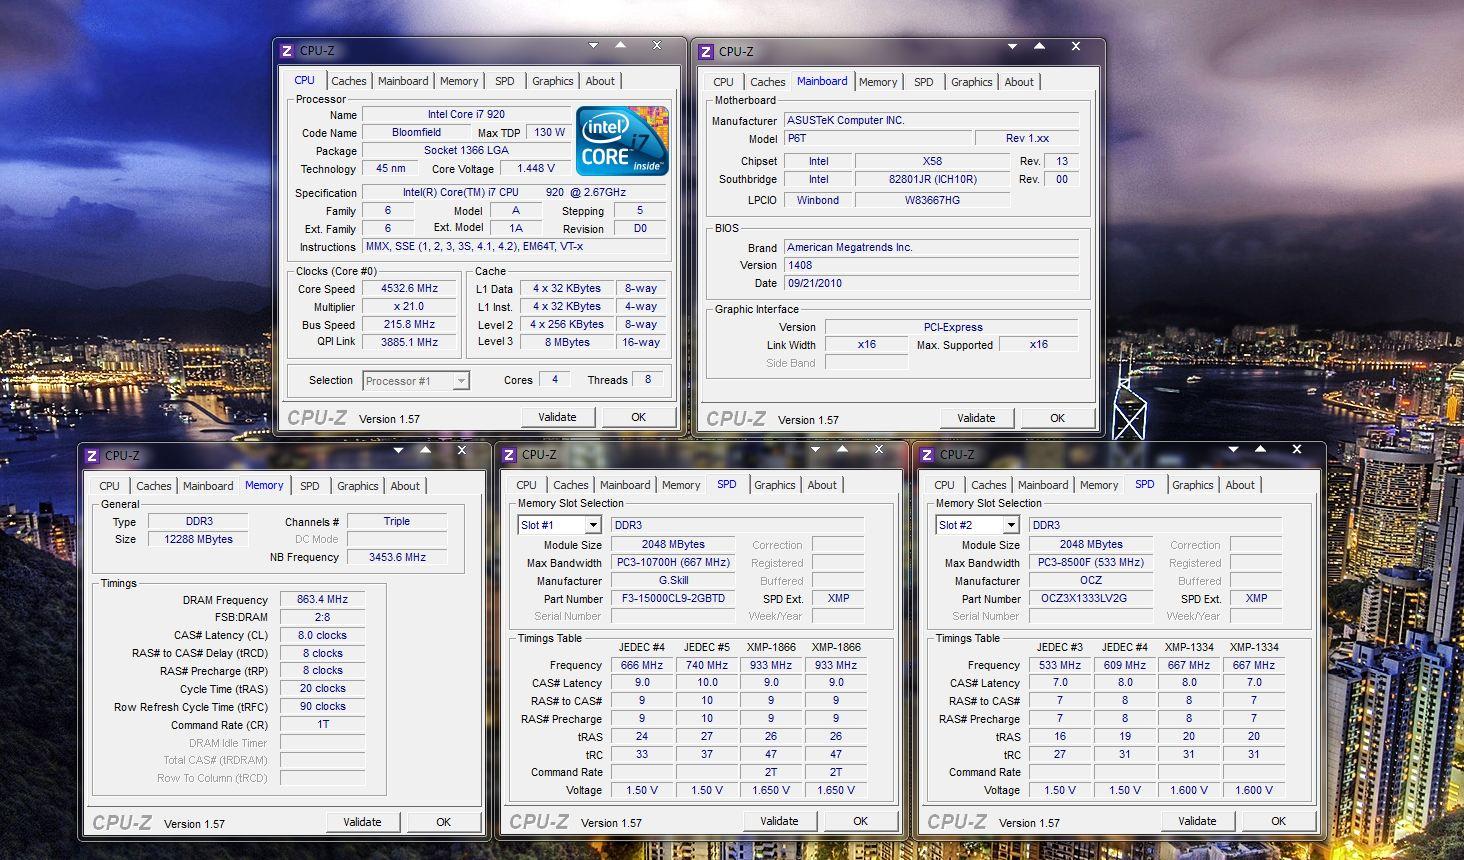The image size is (1464, 860).
Task: Open the Graphics tab in the Mainboard window
Action: pos(972,82)
